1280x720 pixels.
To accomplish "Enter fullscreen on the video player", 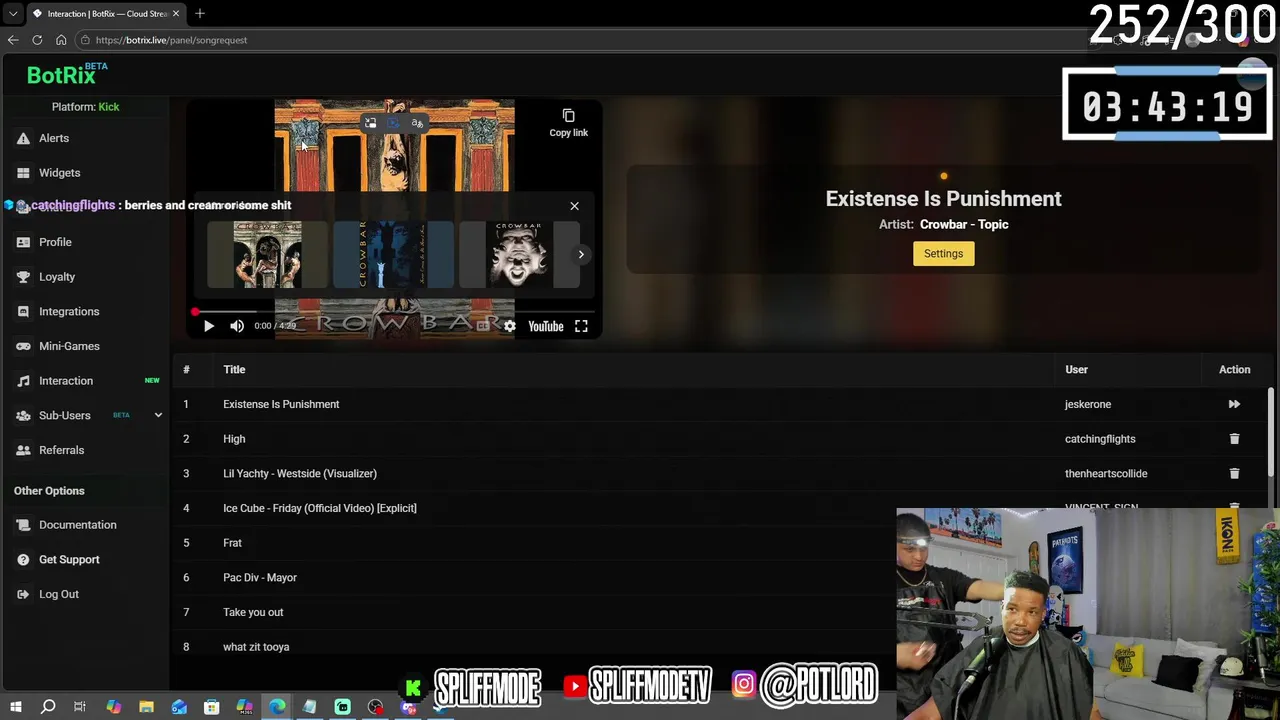I will [x=581, y=326].
